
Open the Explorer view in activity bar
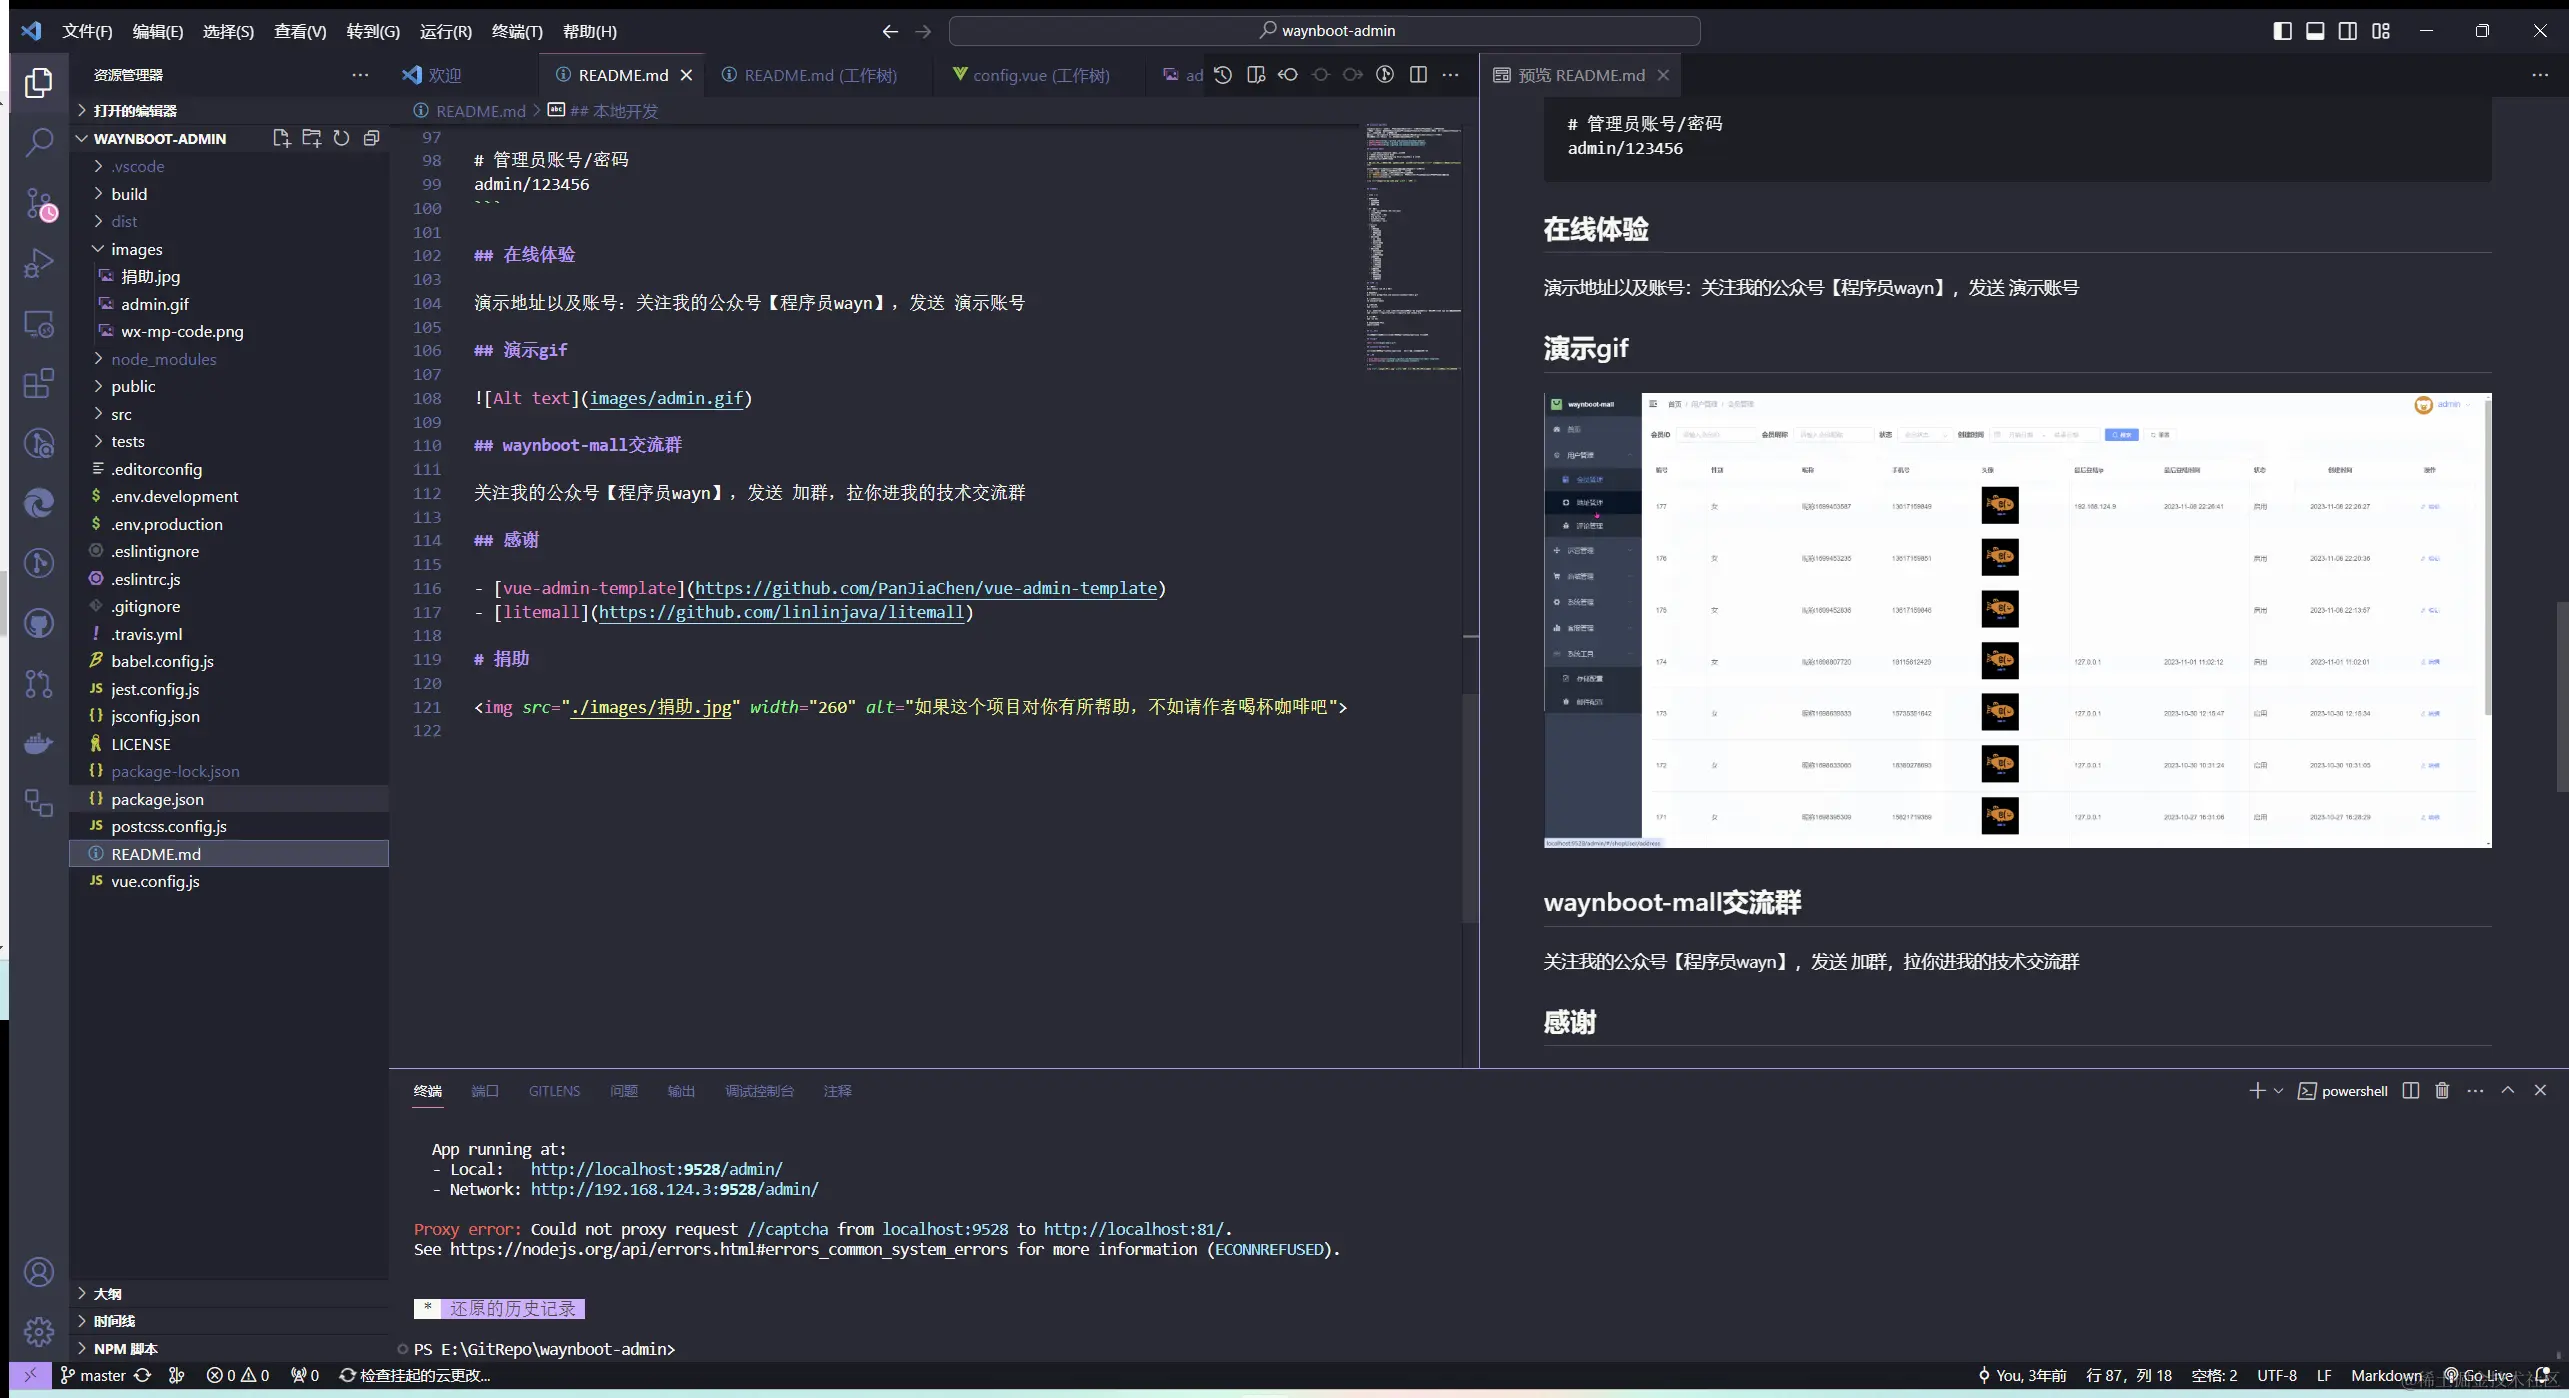[x=39, y=82]
